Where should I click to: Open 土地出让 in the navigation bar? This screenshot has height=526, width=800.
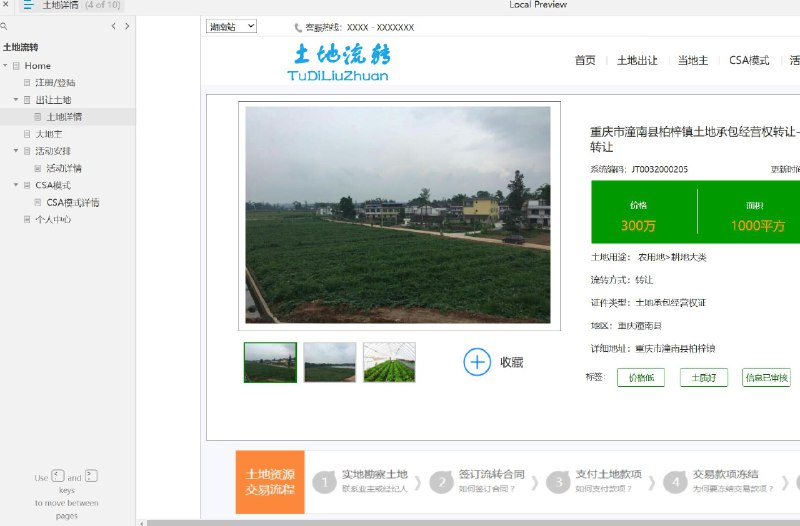pyautogui.click(x=637, y=60)
